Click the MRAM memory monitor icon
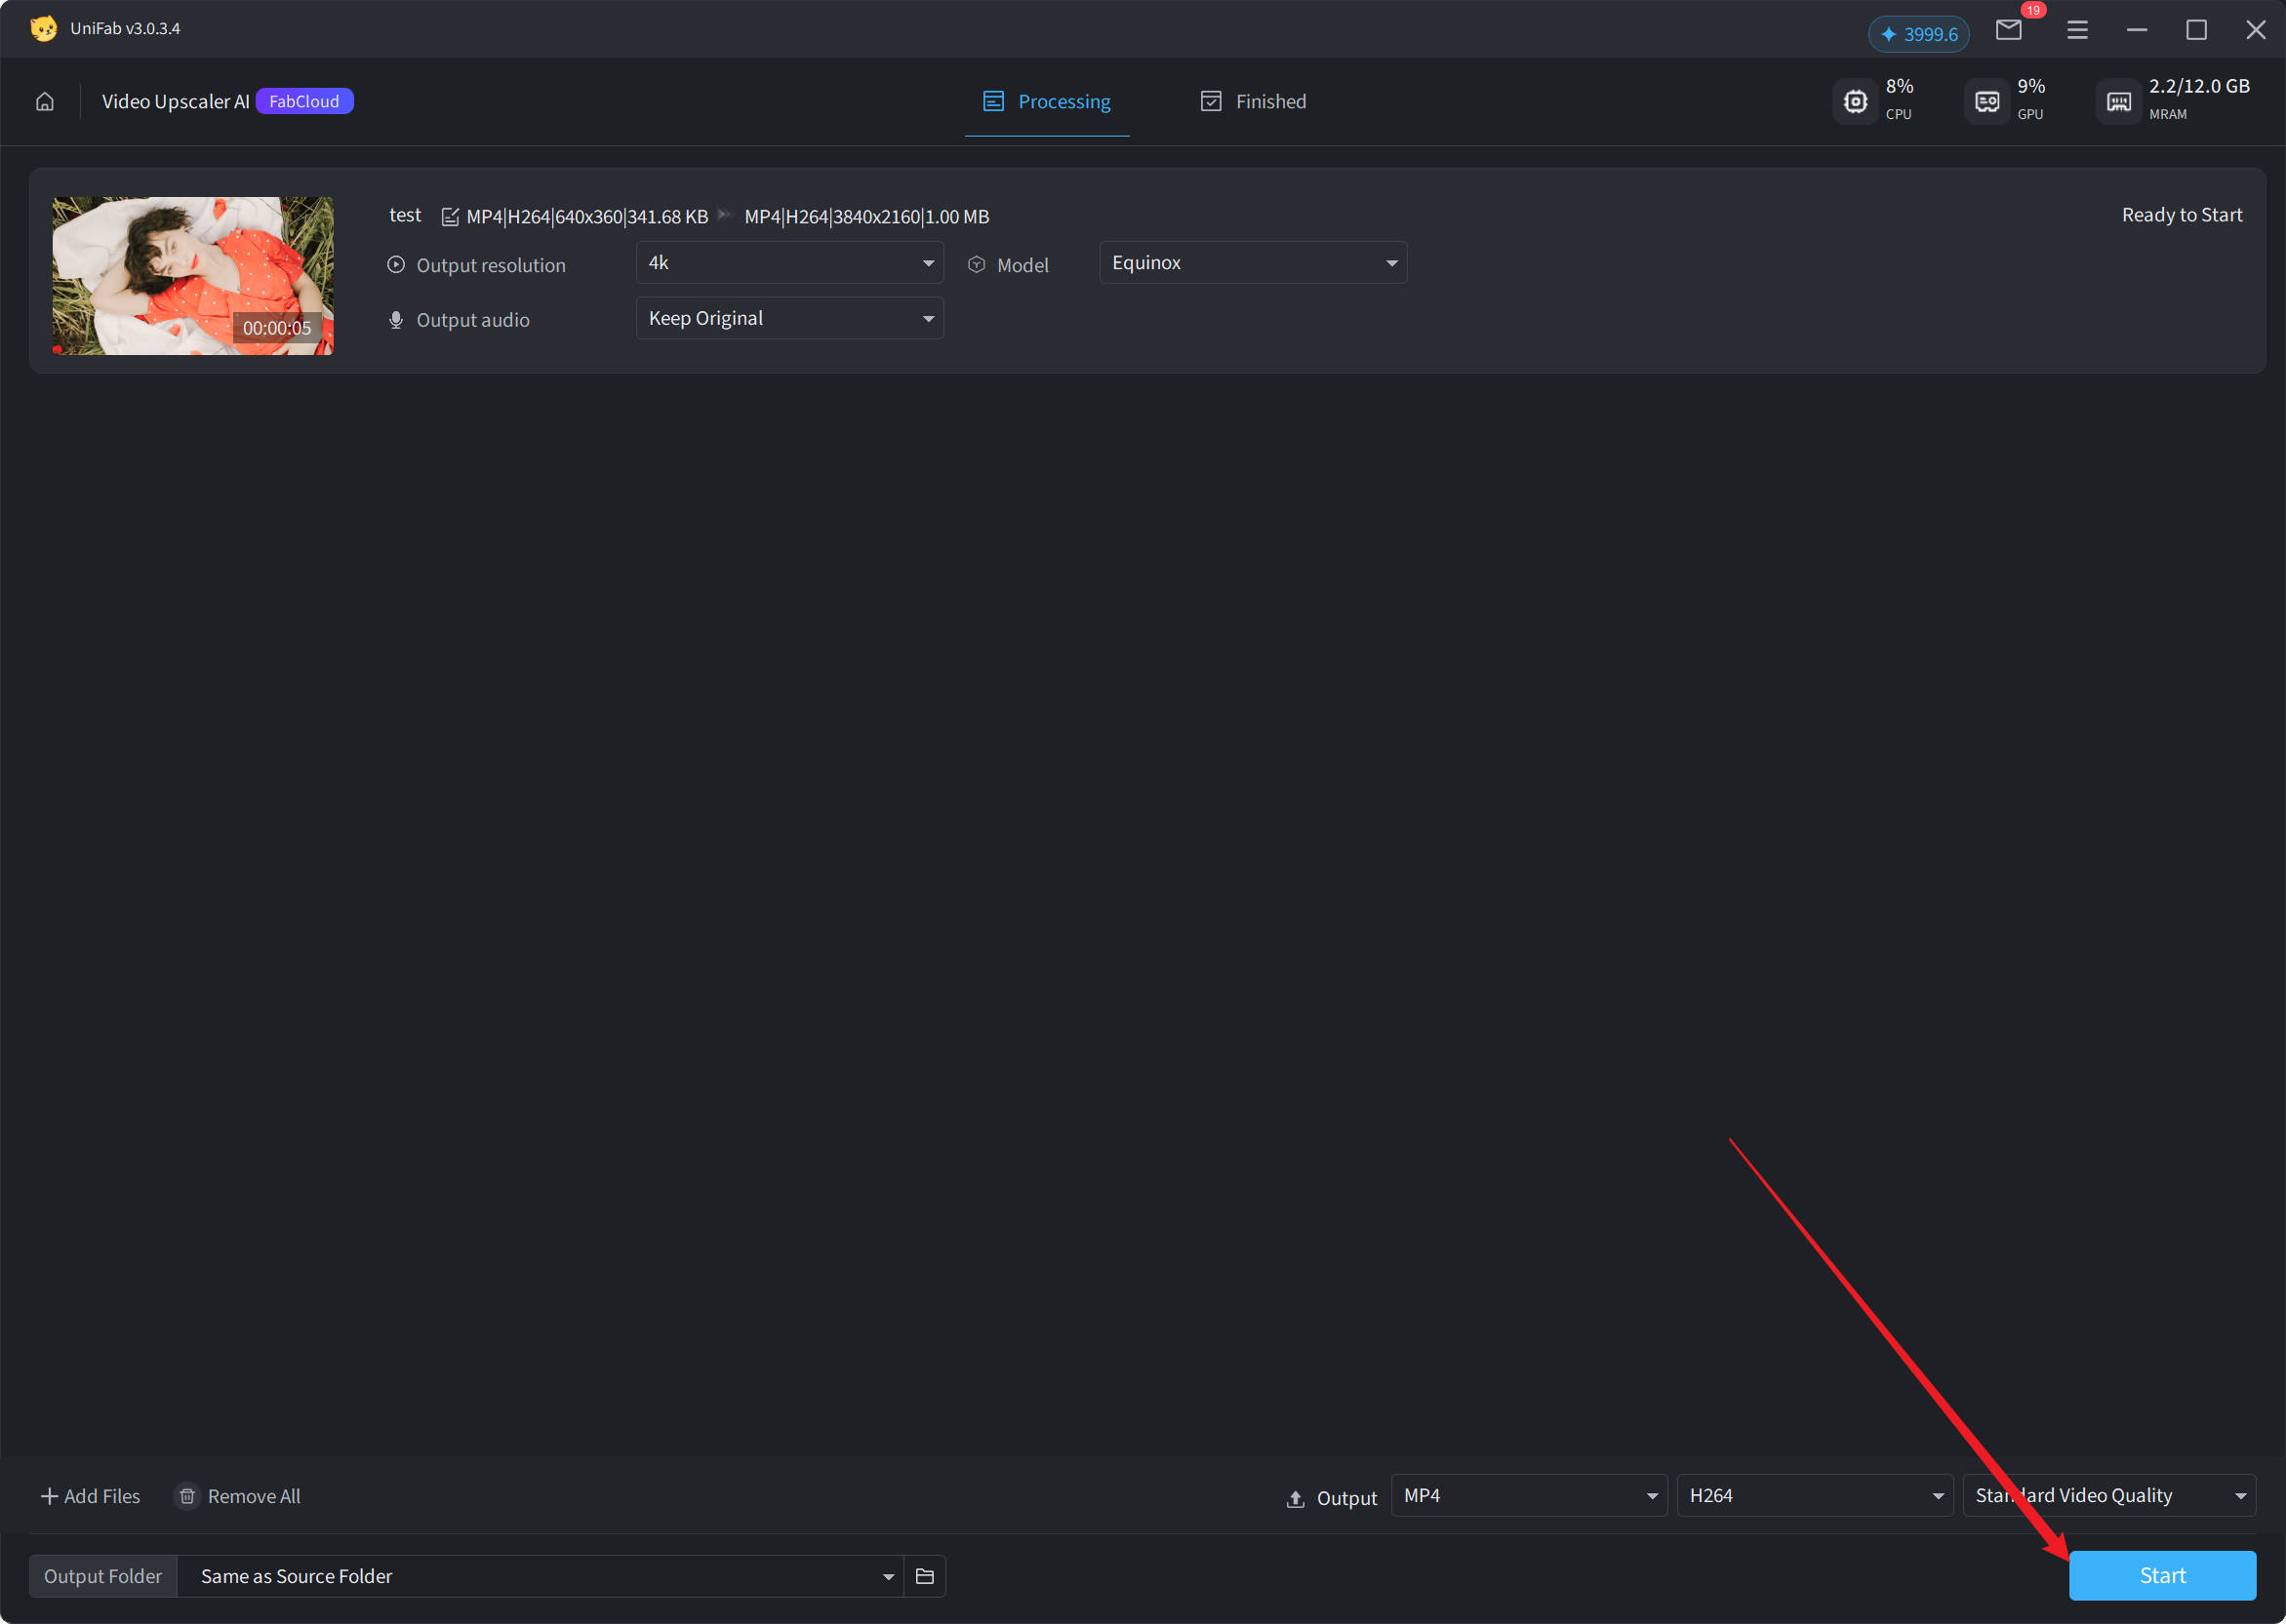Screen dimensions: 2286x1624 2118,101
